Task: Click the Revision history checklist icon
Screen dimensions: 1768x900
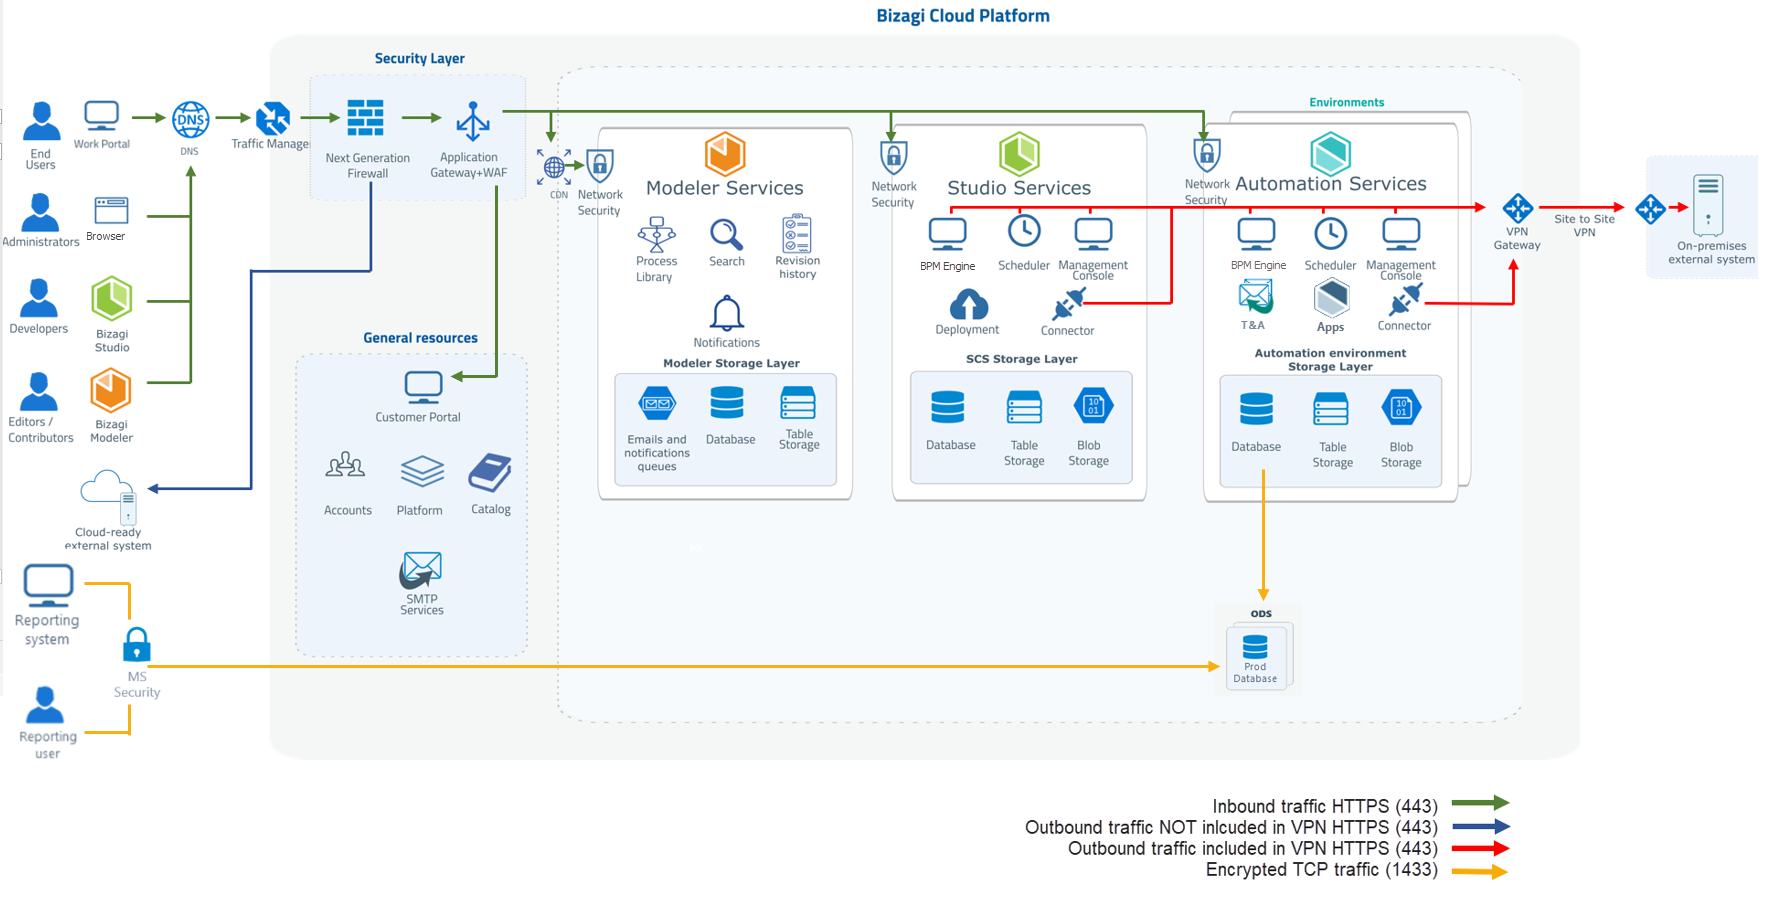Action: point(797,234)
